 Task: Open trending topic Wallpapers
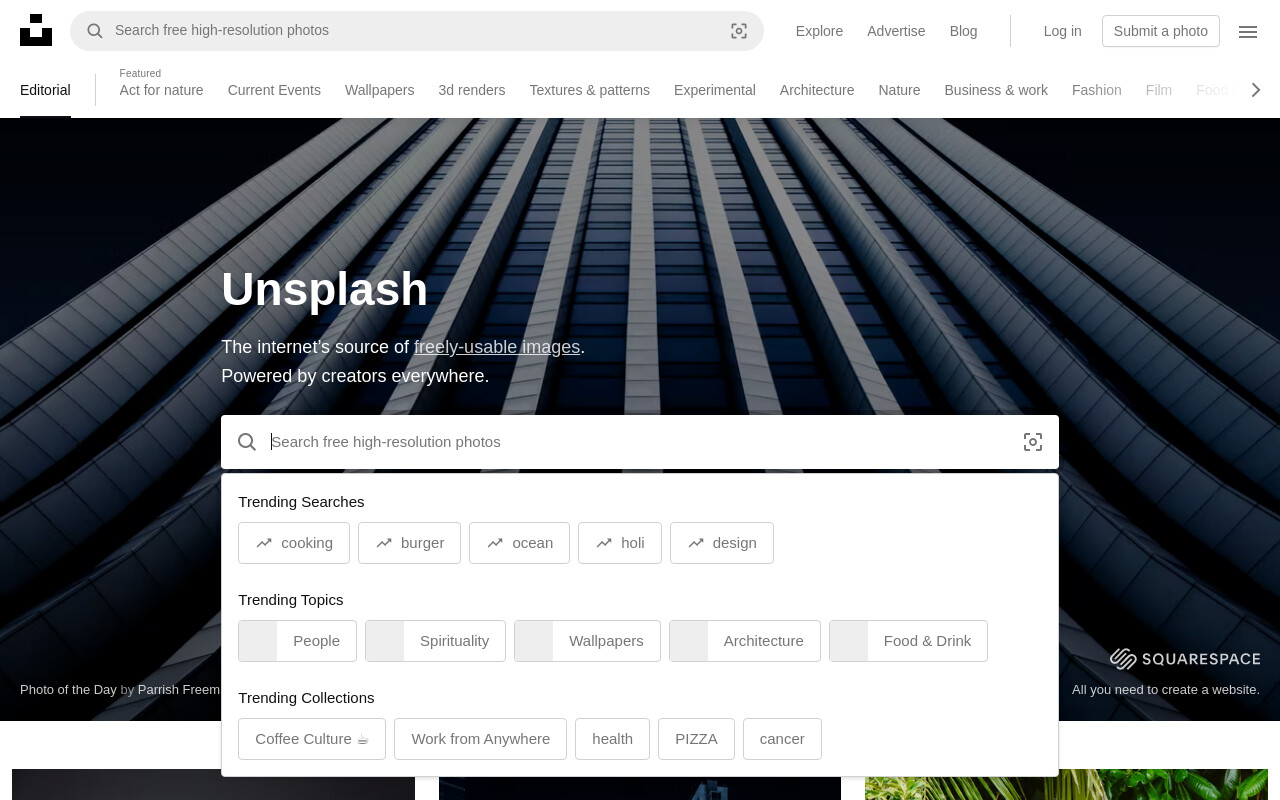coord(587,641)
